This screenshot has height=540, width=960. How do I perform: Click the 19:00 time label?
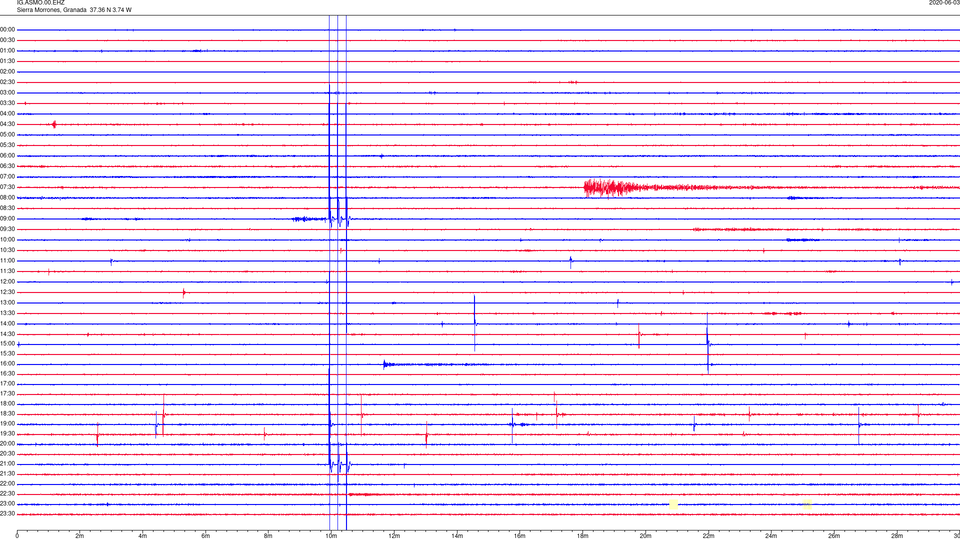click(x=8, y=424)
